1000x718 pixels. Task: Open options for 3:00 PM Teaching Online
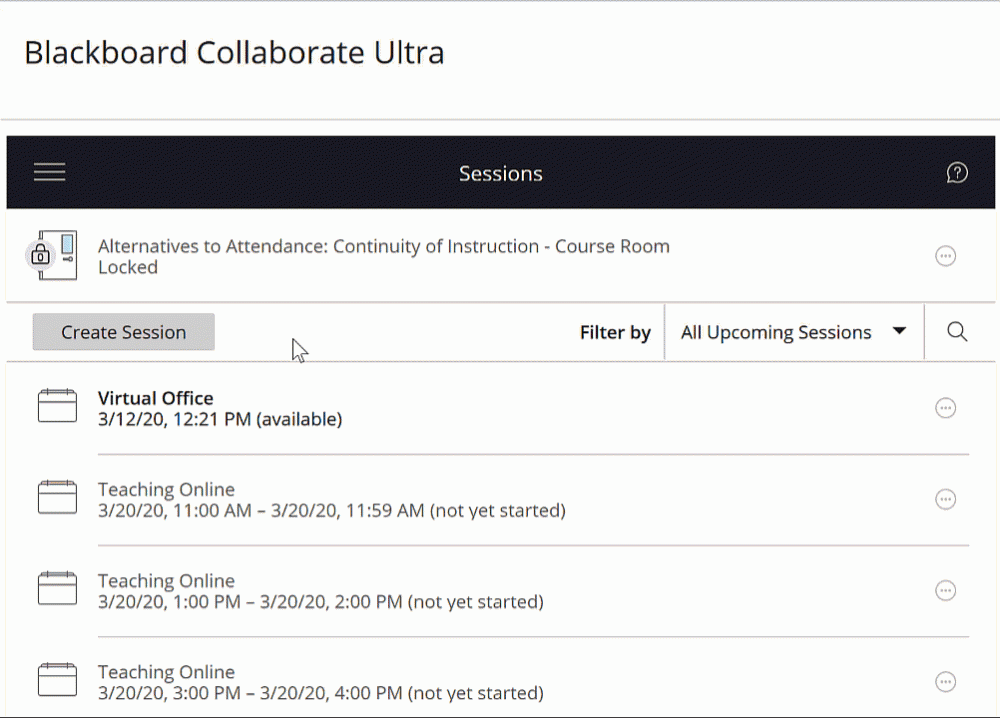945,682
